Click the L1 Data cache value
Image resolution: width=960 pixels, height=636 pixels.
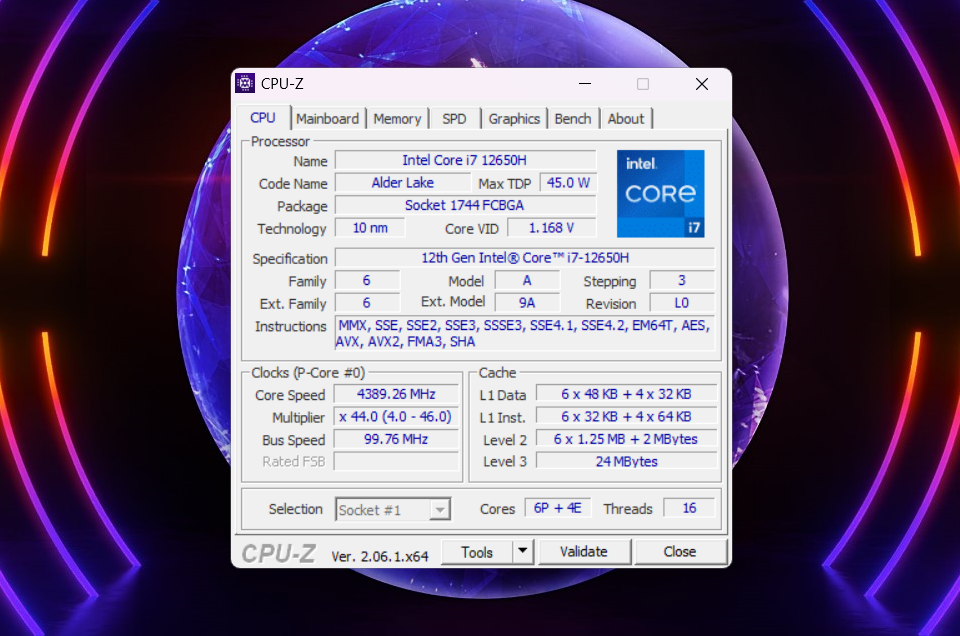(626, 394)
